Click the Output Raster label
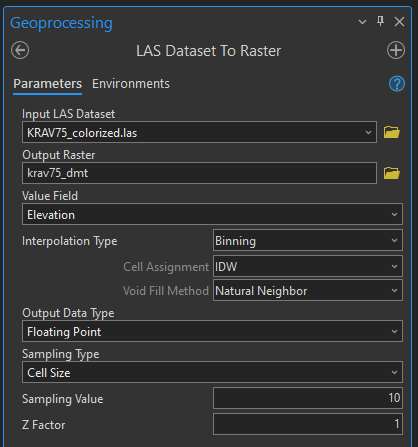 pyautogui.click(x=59, y=155)
